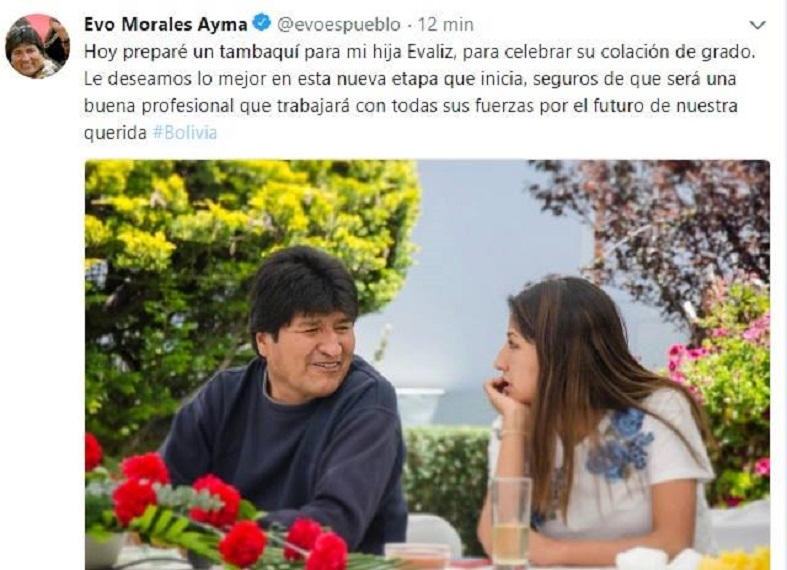Open the attached photo of the two people
787x570 pixels.
427,365
